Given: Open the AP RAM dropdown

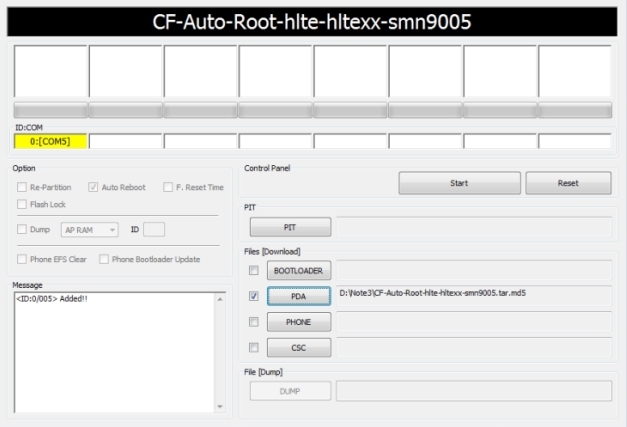Looking at the screenshot, I should pyautogui.click(x=90, y=229).
